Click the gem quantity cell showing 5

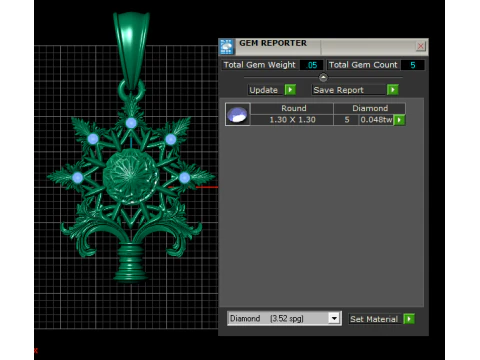(347, 120)
